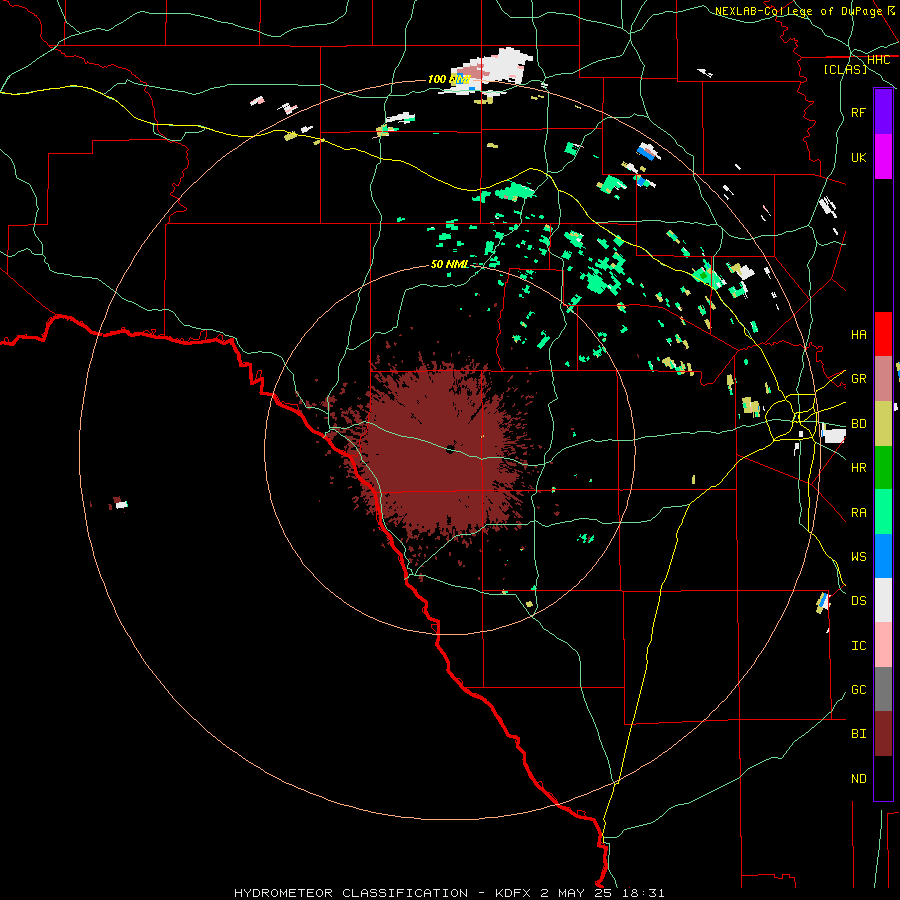Click the "GC" legend label
The height and width of the screenshot is (900, 900).
coord(859,690)
